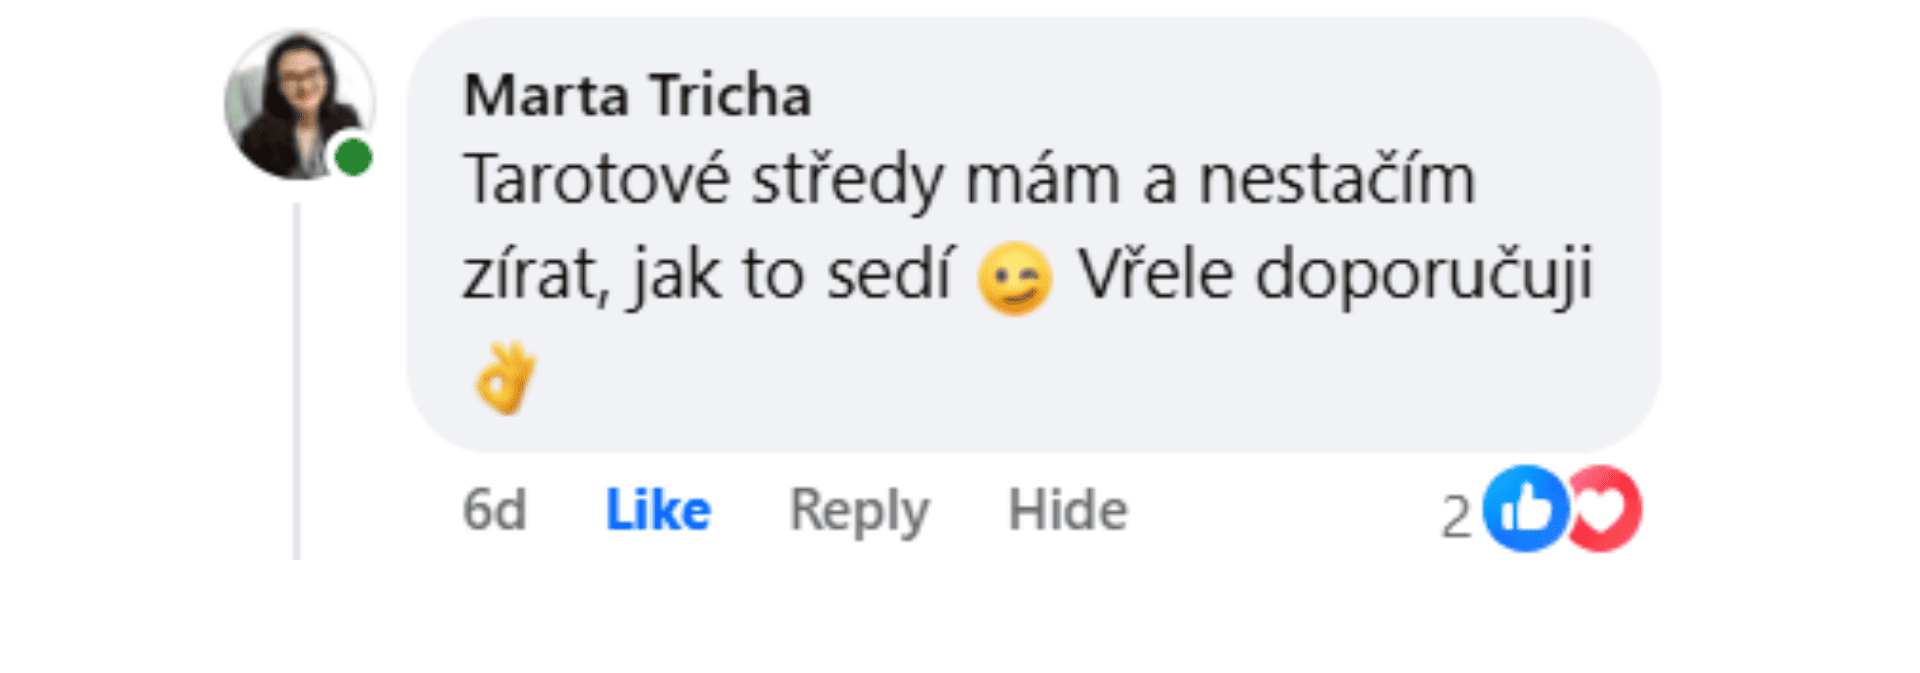Click the vertical reply thread line
1920x673 pixels.
pos(297,380)
